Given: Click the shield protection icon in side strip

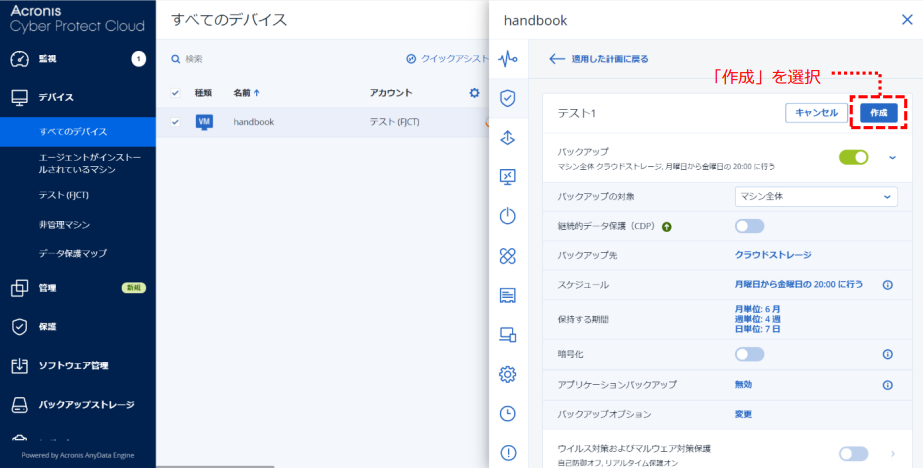Looking at the screenshot, I should [x=508, y=98].
